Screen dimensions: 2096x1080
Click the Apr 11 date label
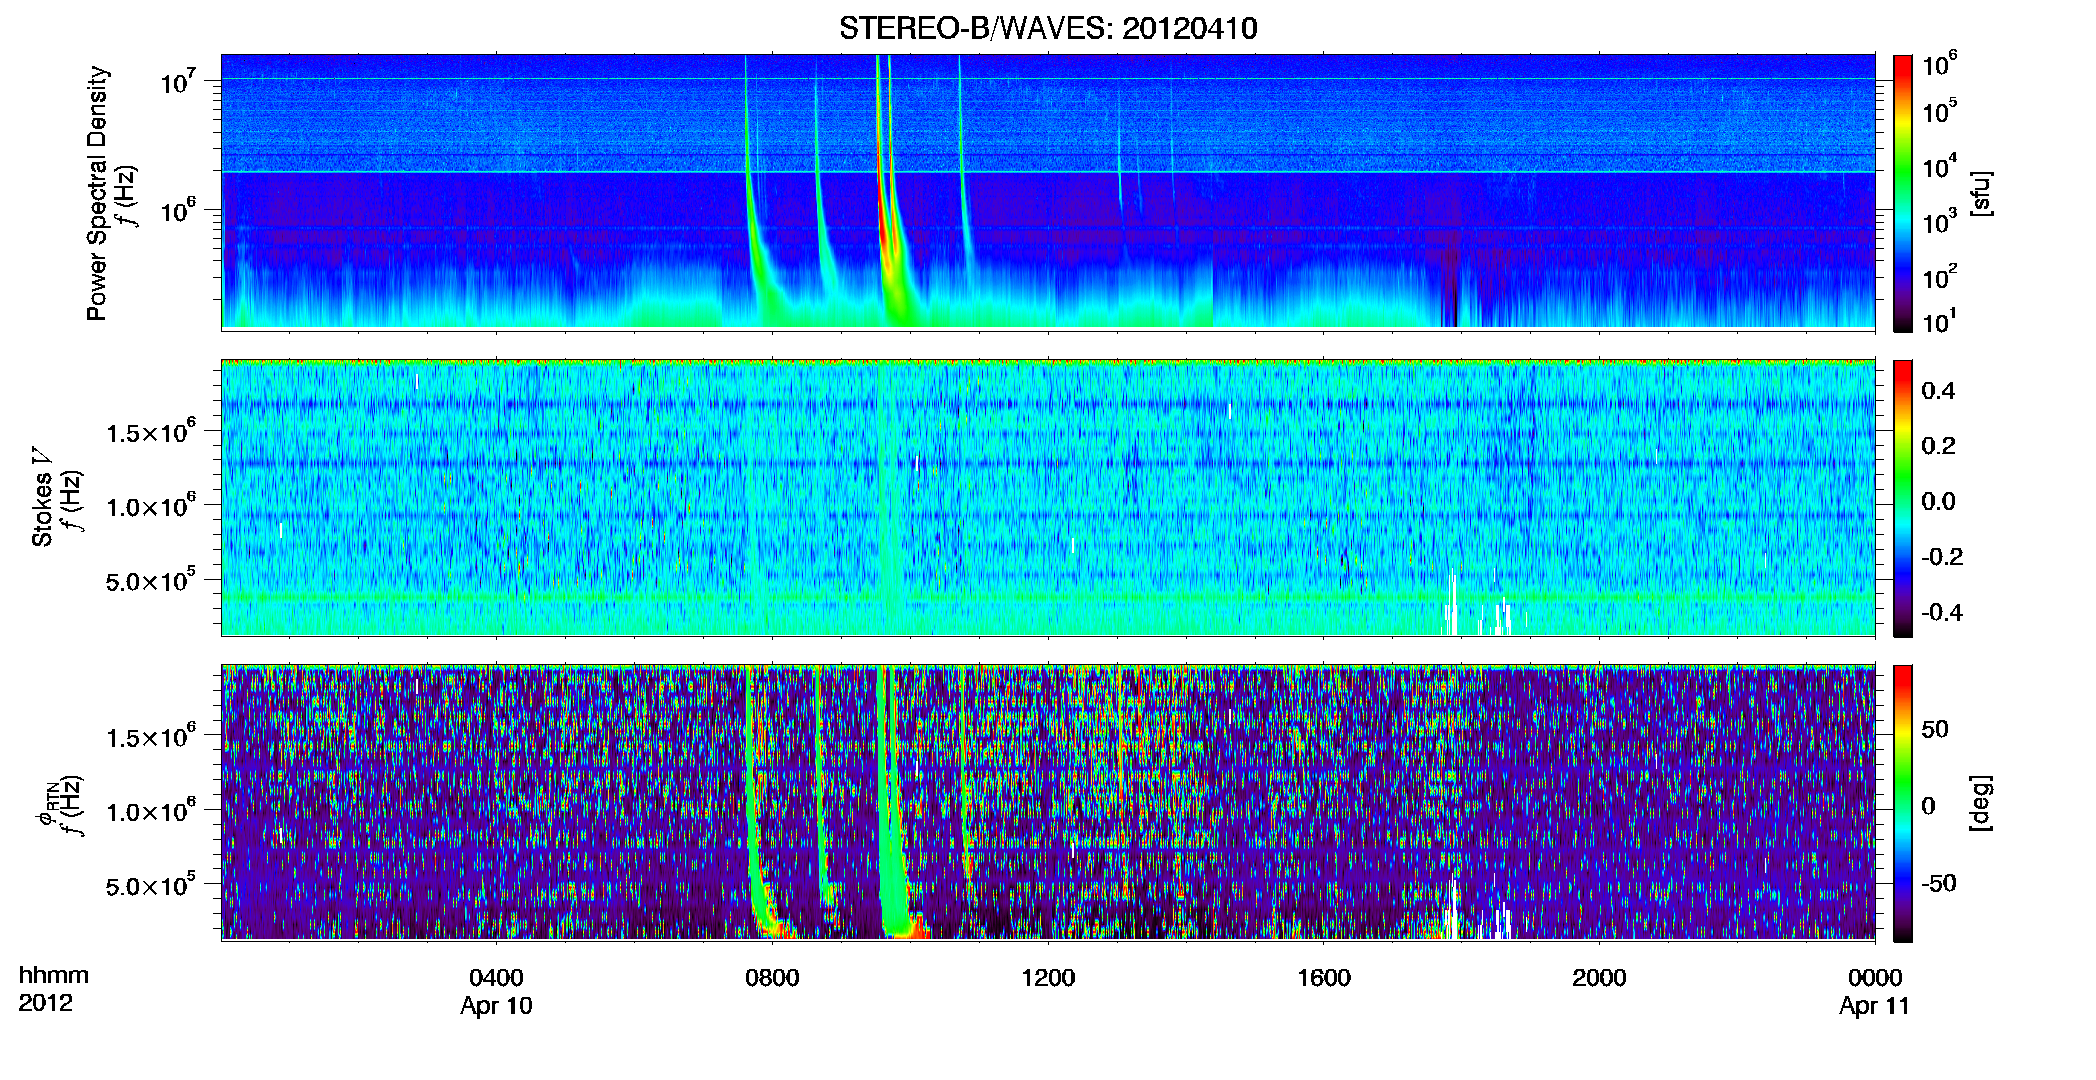click(x=1875, y=1006)
